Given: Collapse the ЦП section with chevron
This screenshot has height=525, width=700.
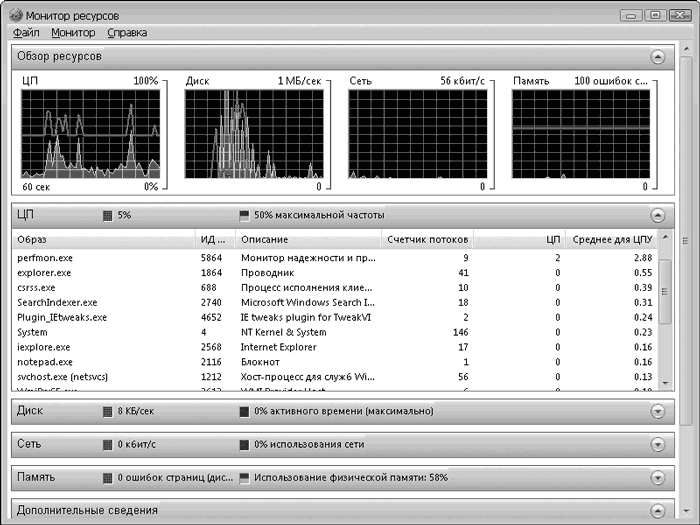Looking at the screenshot, I should click(x=657, y=215).
